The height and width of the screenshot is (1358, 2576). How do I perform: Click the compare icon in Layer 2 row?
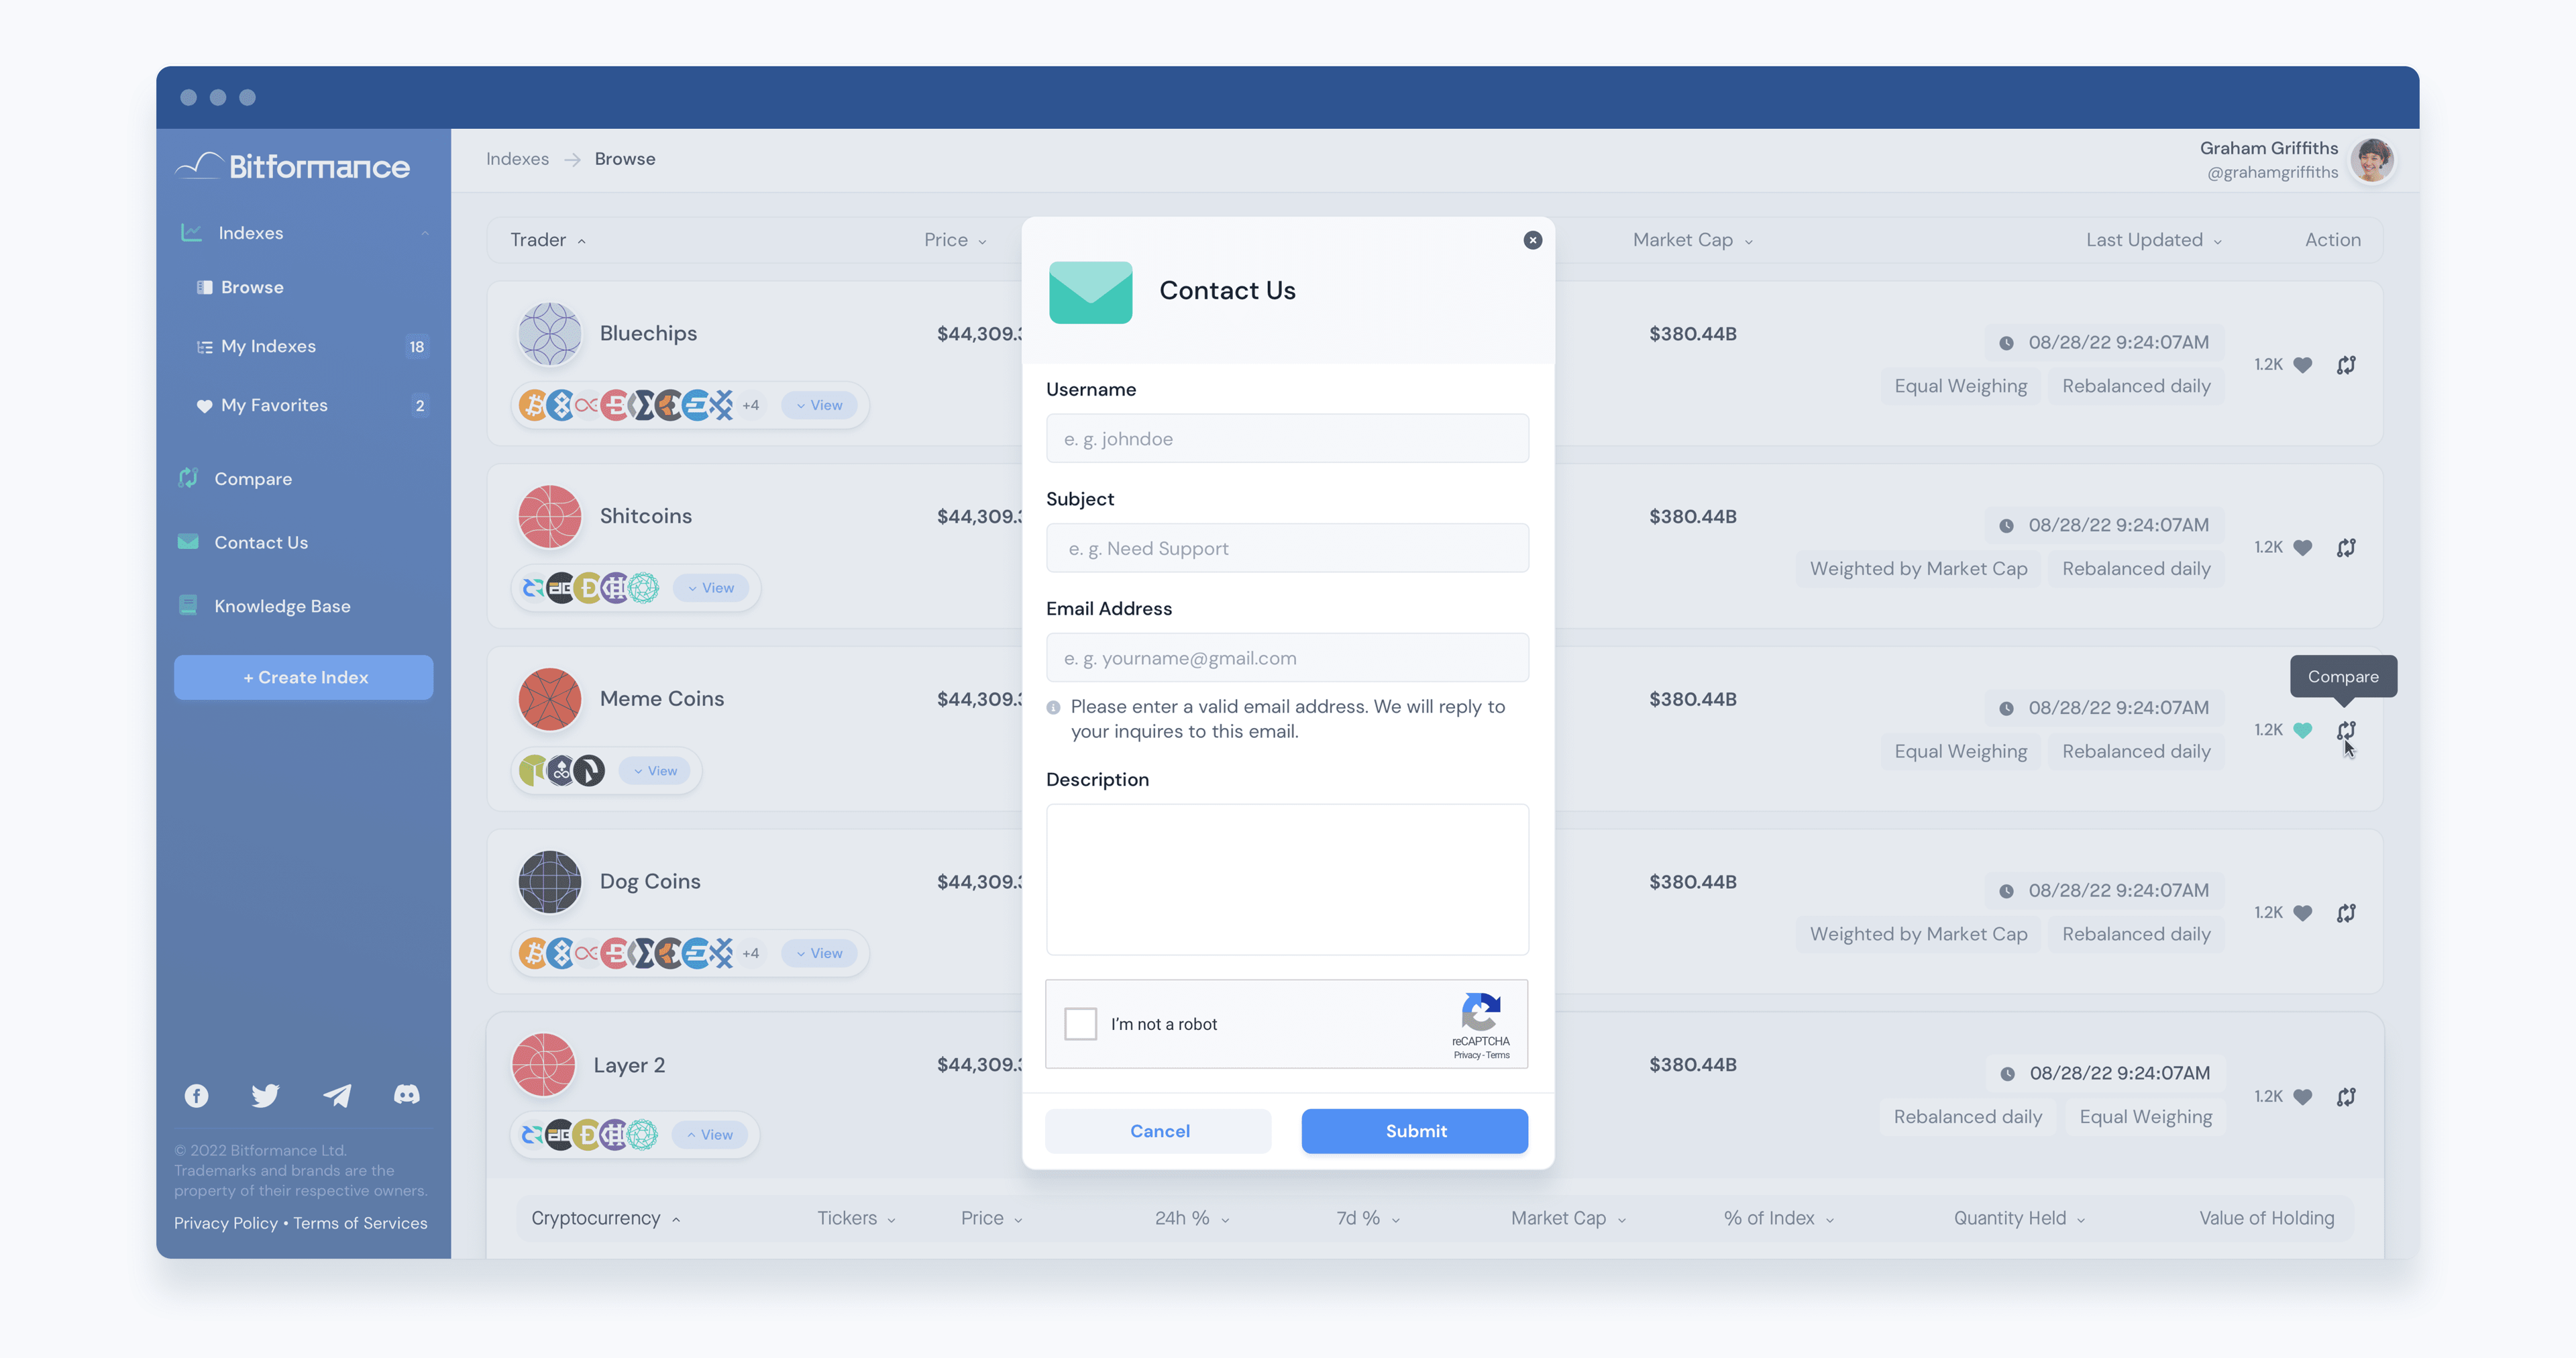(2346, 1097)
